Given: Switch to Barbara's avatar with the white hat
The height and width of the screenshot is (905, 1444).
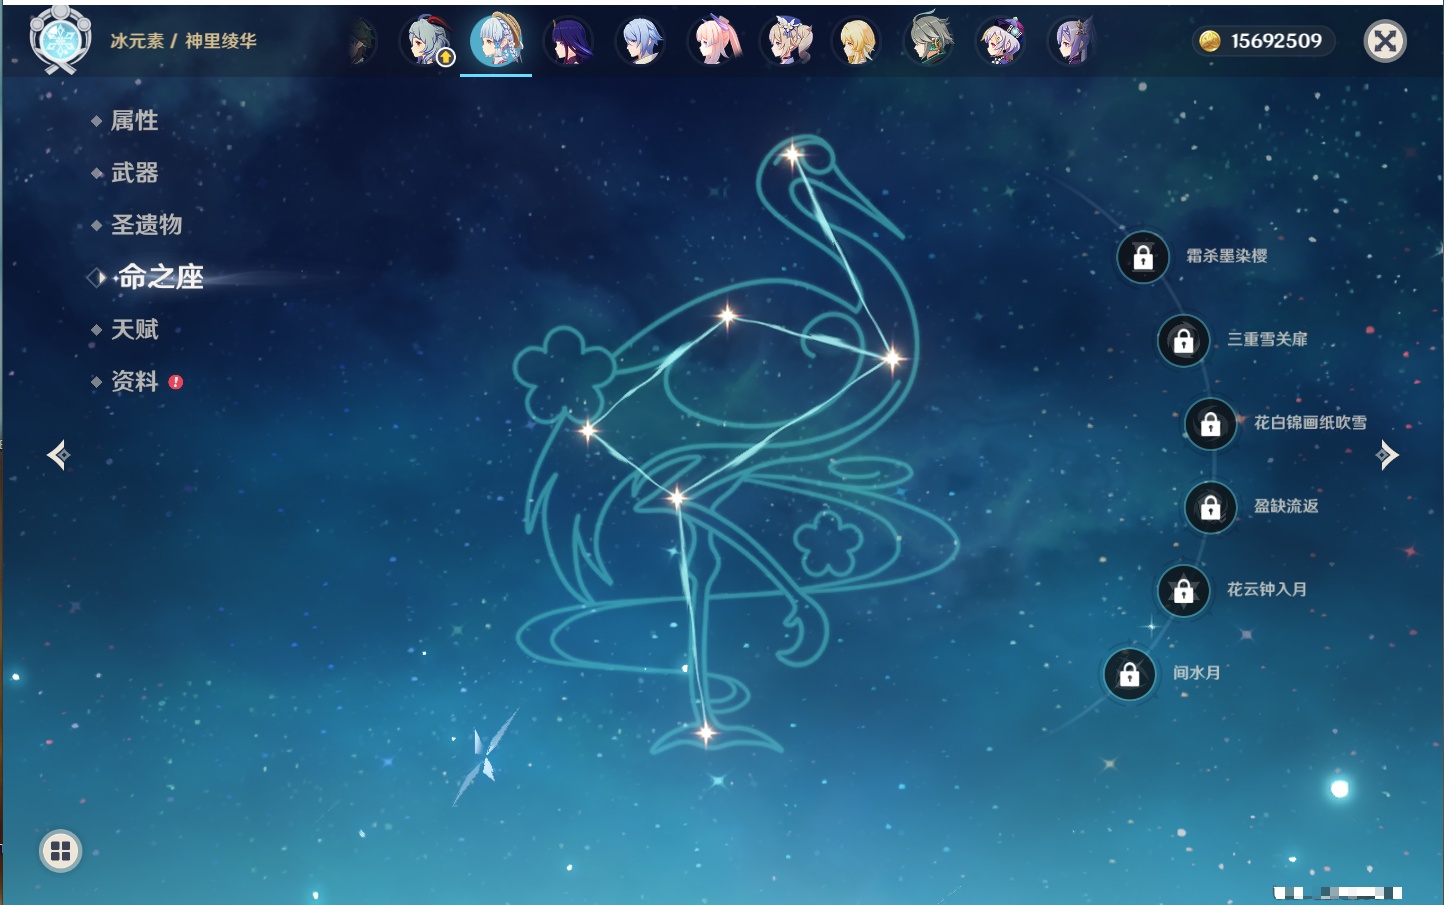Looking at the screenshot, I should click(x=787, y=41).
